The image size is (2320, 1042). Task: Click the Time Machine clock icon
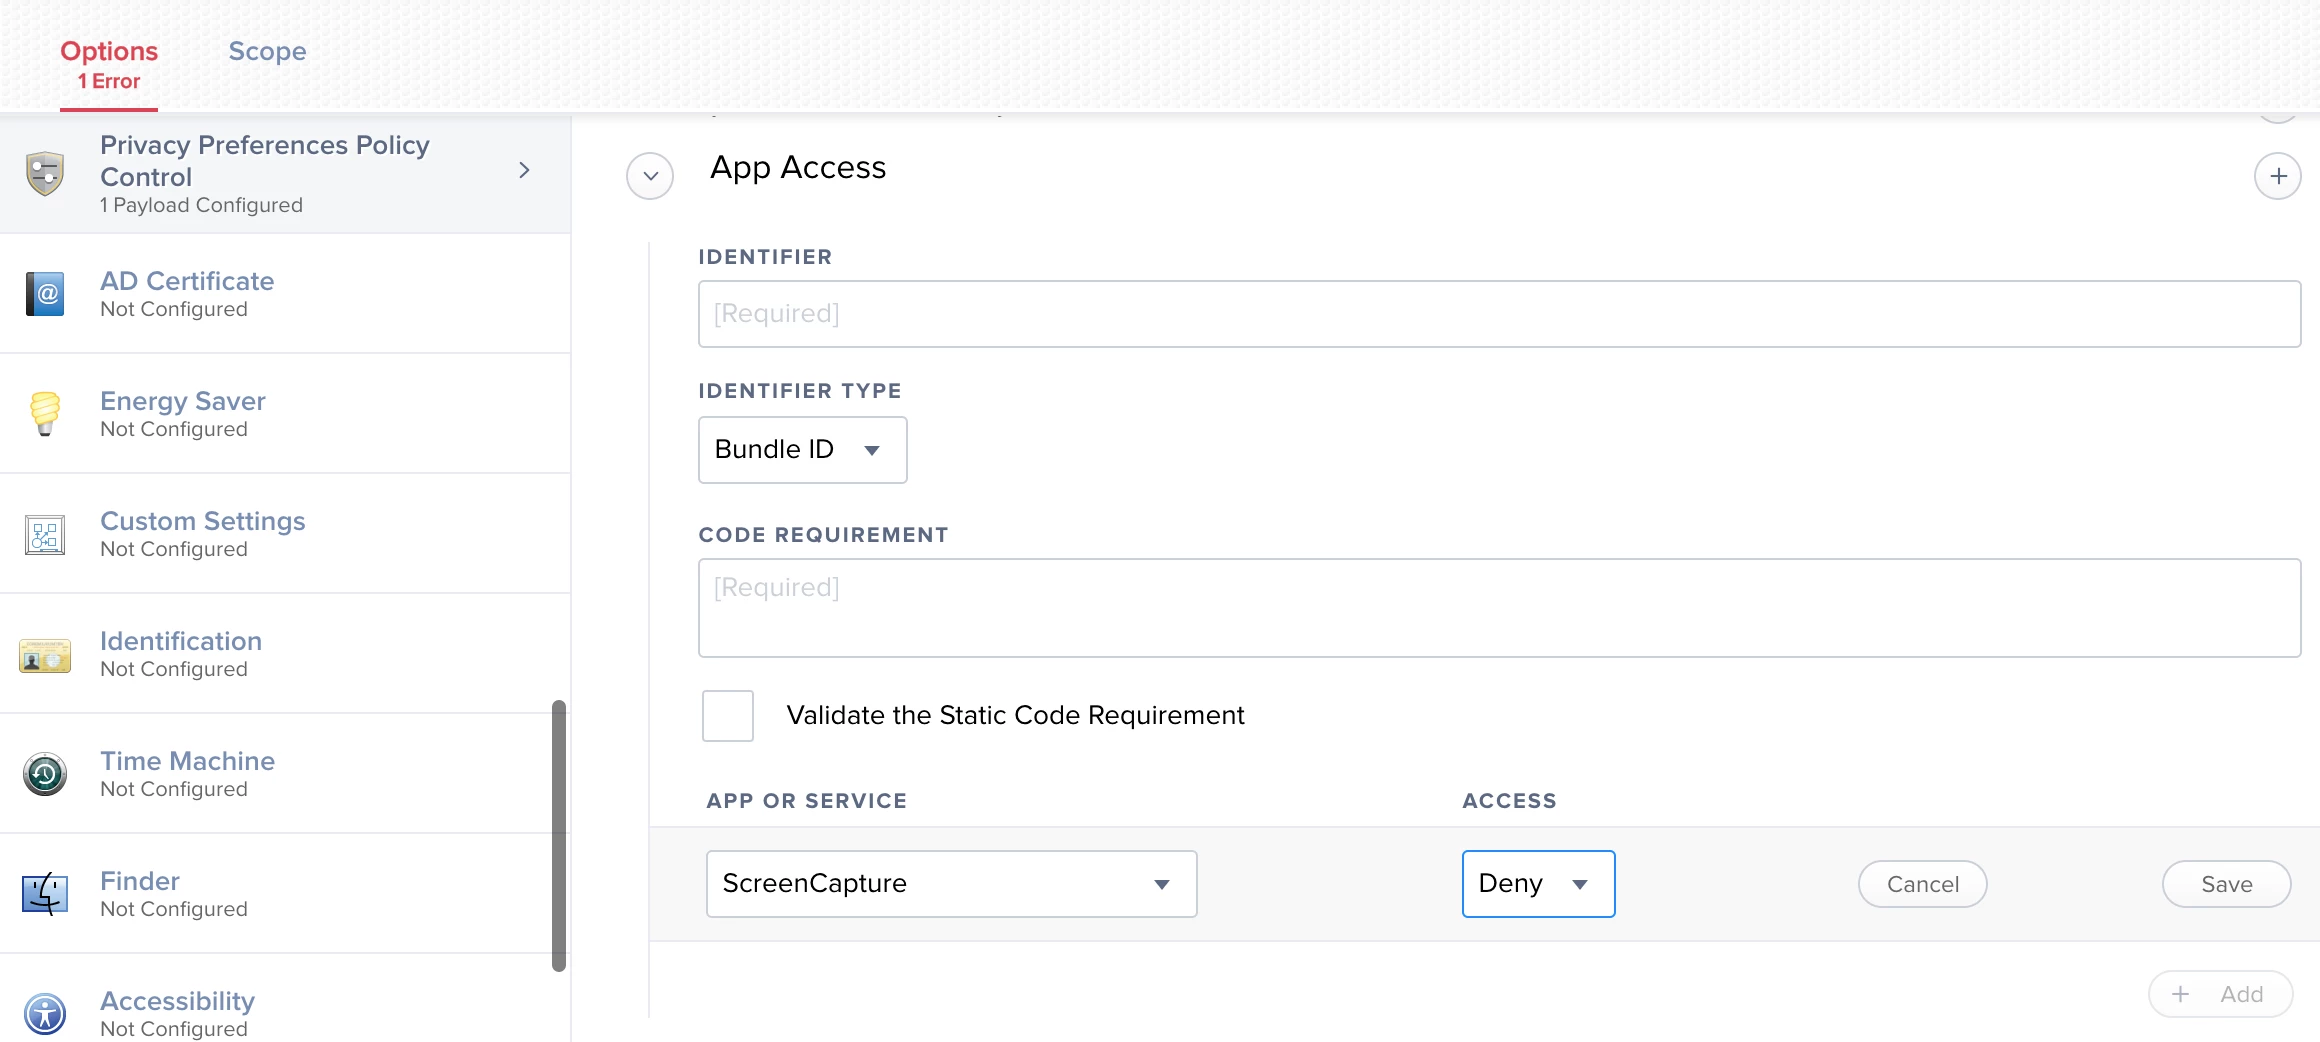[45, 774]
